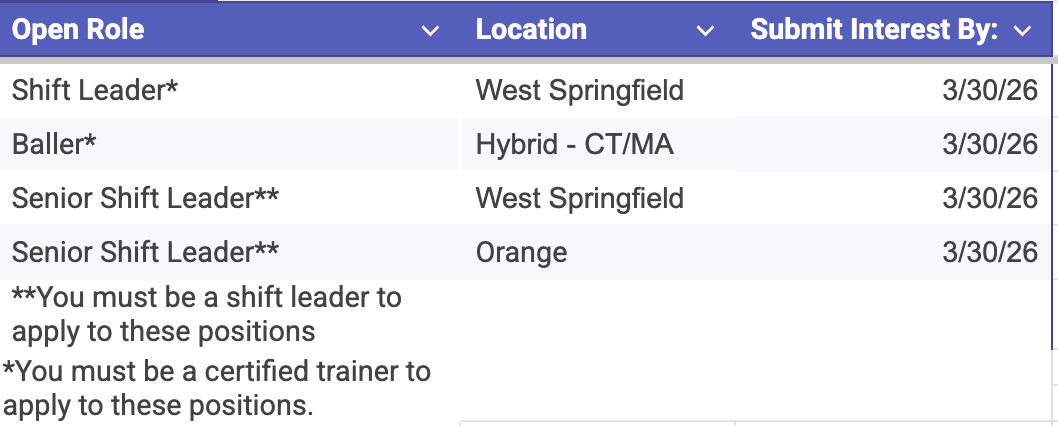Click the 3/30/26 date in Orange row
1058x426 pixels.
(989, 252)
